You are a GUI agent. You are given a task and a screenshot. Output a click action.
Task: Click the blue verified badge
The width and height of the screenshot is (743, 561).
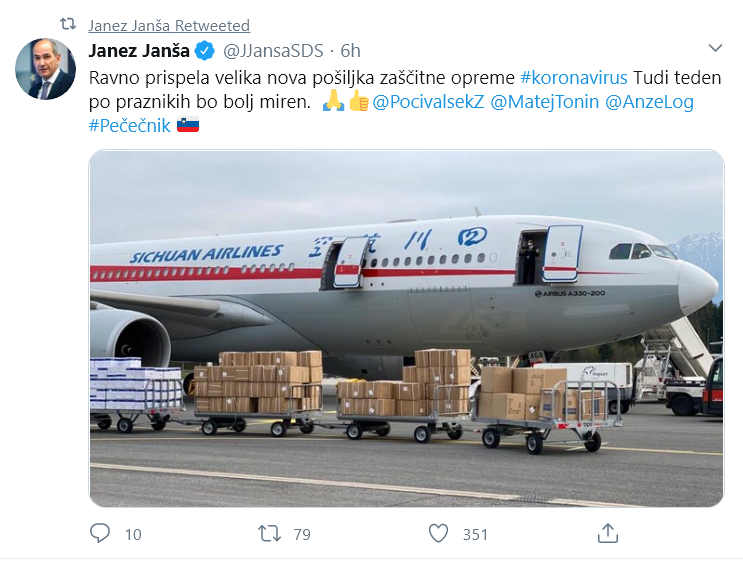(x=203, y=51)
